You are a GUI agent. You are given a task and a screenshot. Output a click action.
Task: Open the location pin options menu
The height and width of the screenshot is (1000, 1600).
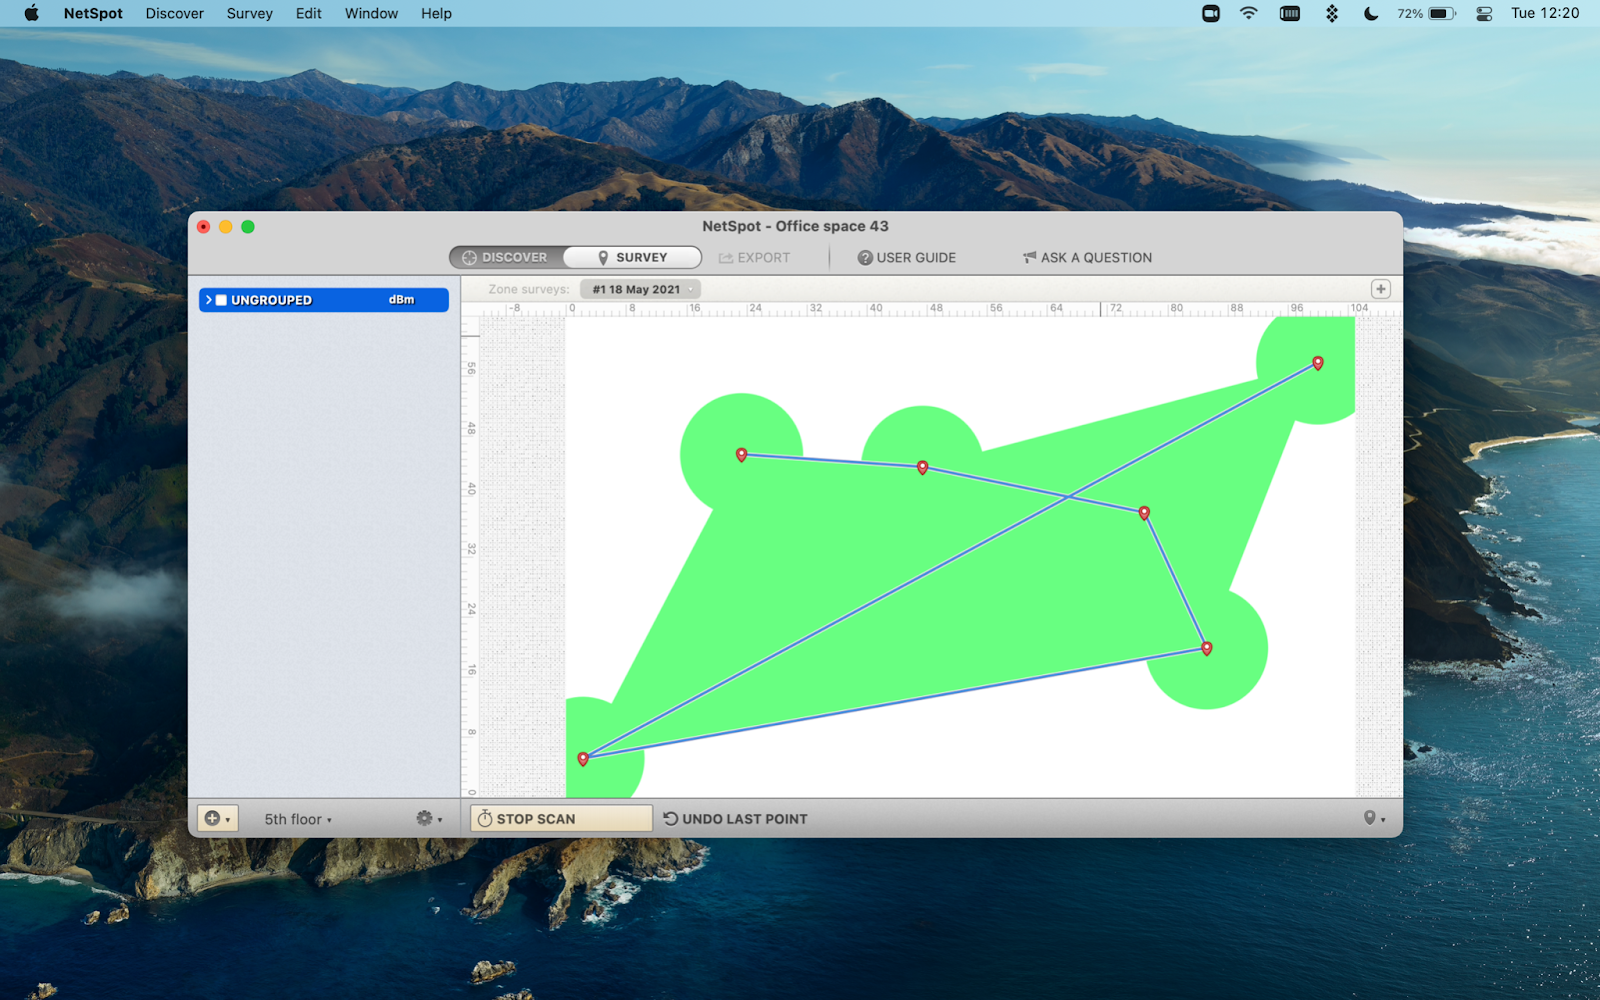click(1374, 818)
